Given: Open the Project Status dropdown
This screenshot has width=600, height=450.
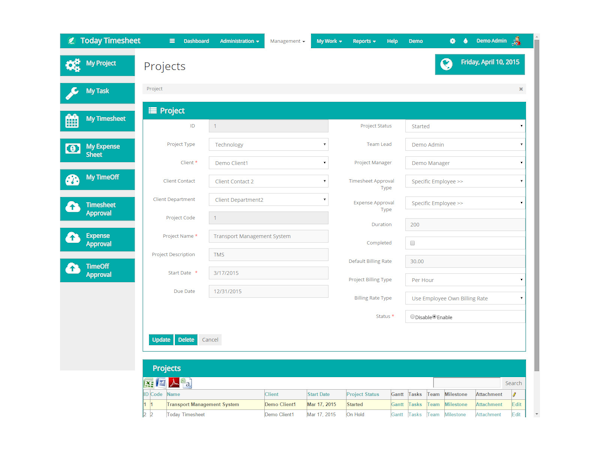Looking at the screenshot, I should tap(465, 127).
